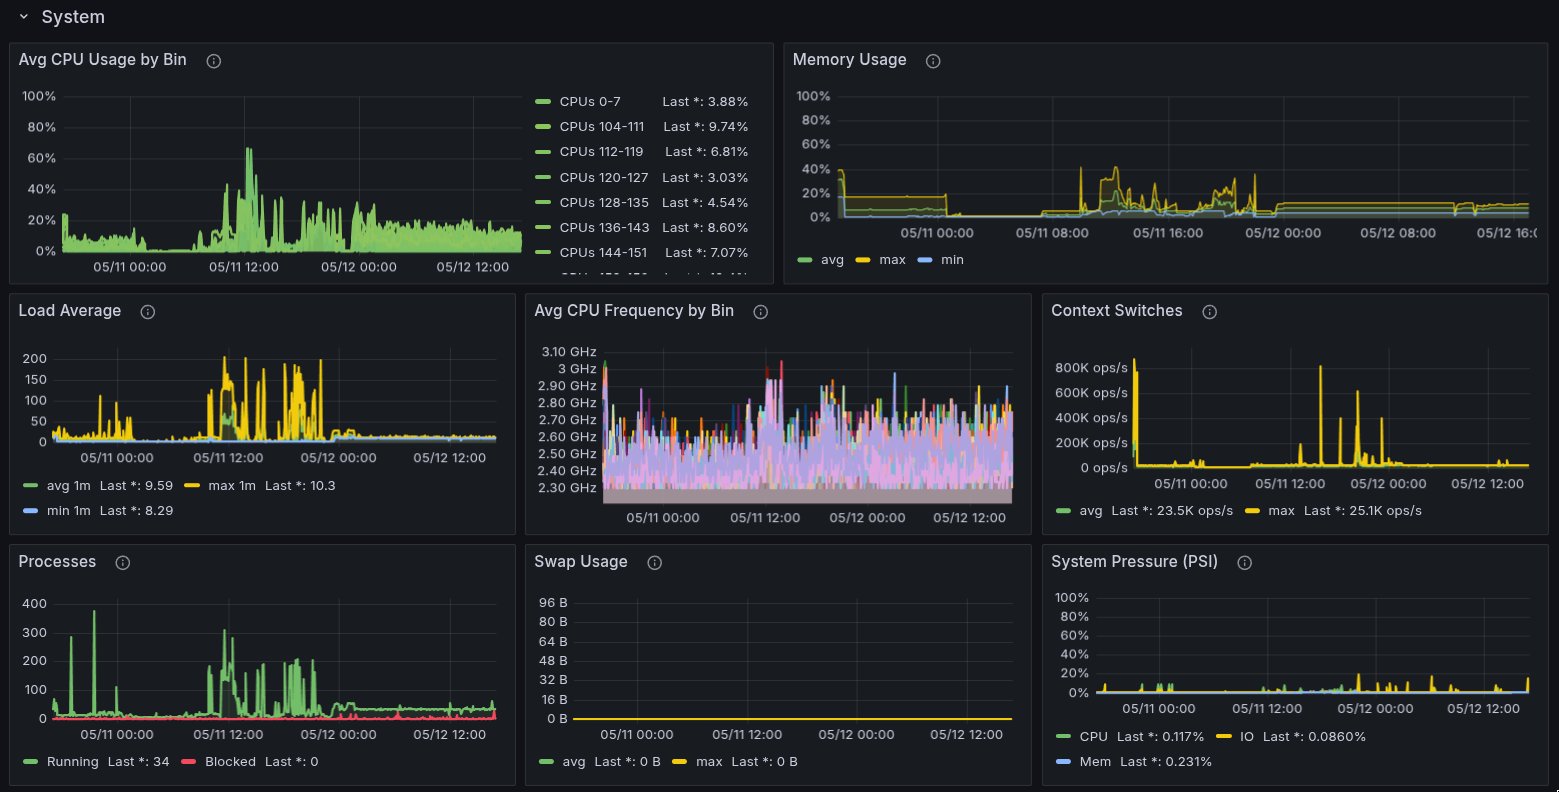
Task: Isolate min 1m in Load Average legend
Action: coord(69,510)
